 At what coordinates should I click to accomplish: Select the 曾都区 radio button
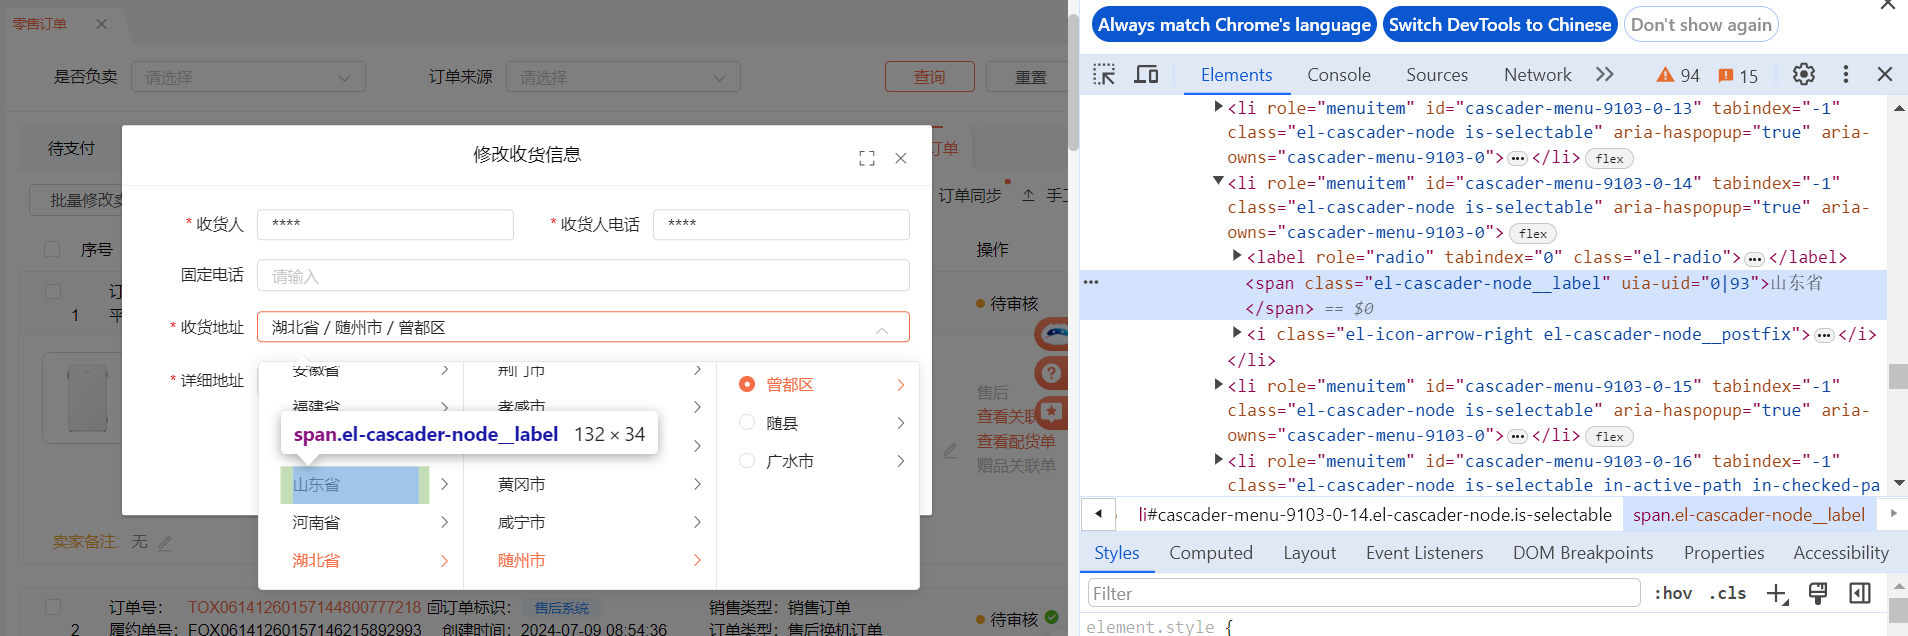tap(747, 385)
